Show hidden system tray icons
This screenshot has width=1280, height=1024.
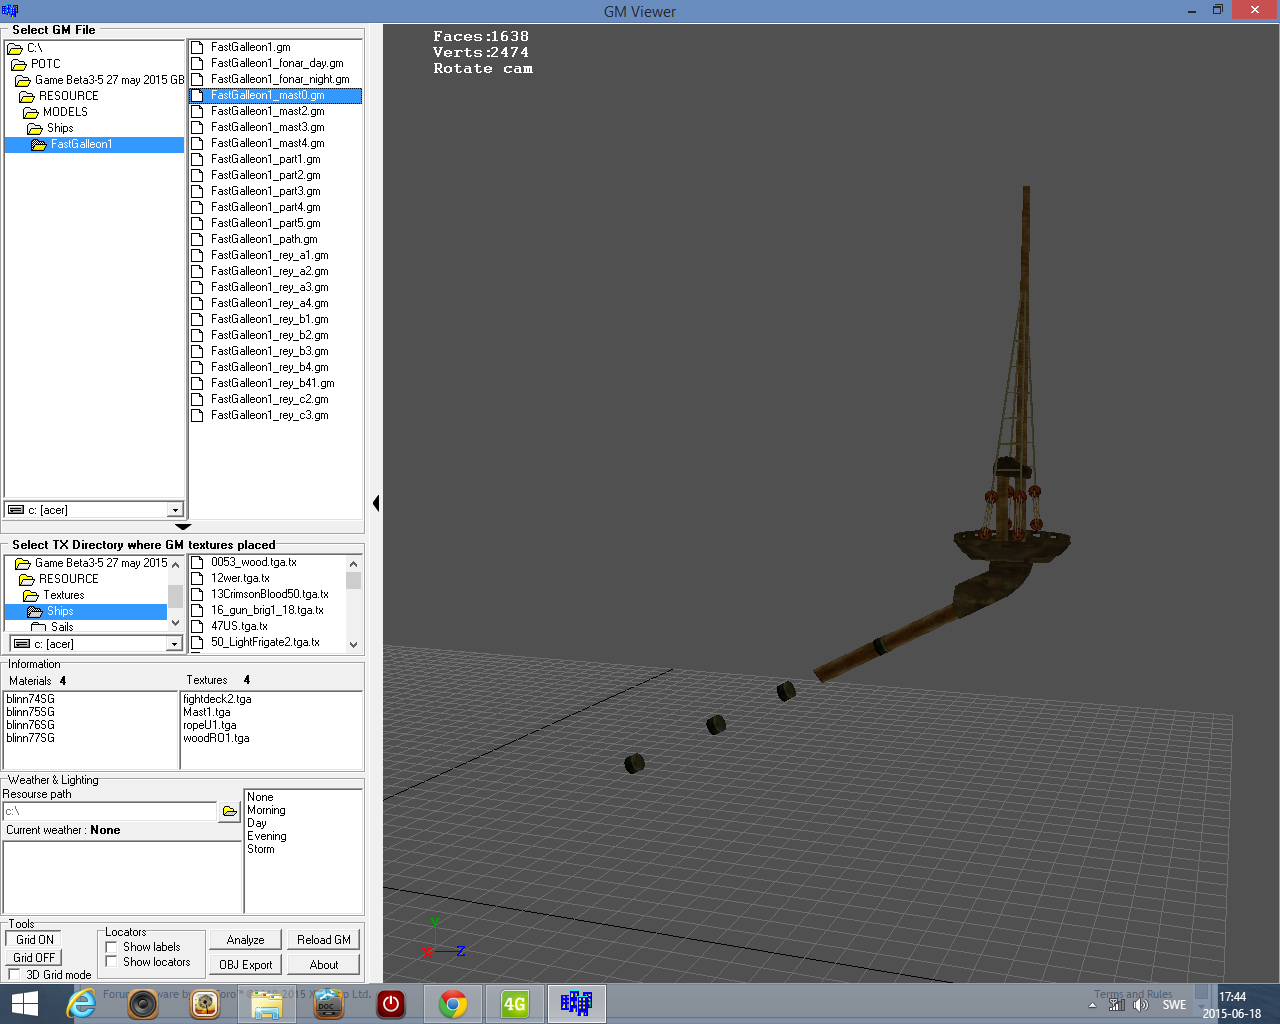click(x=1092, y=1005)
